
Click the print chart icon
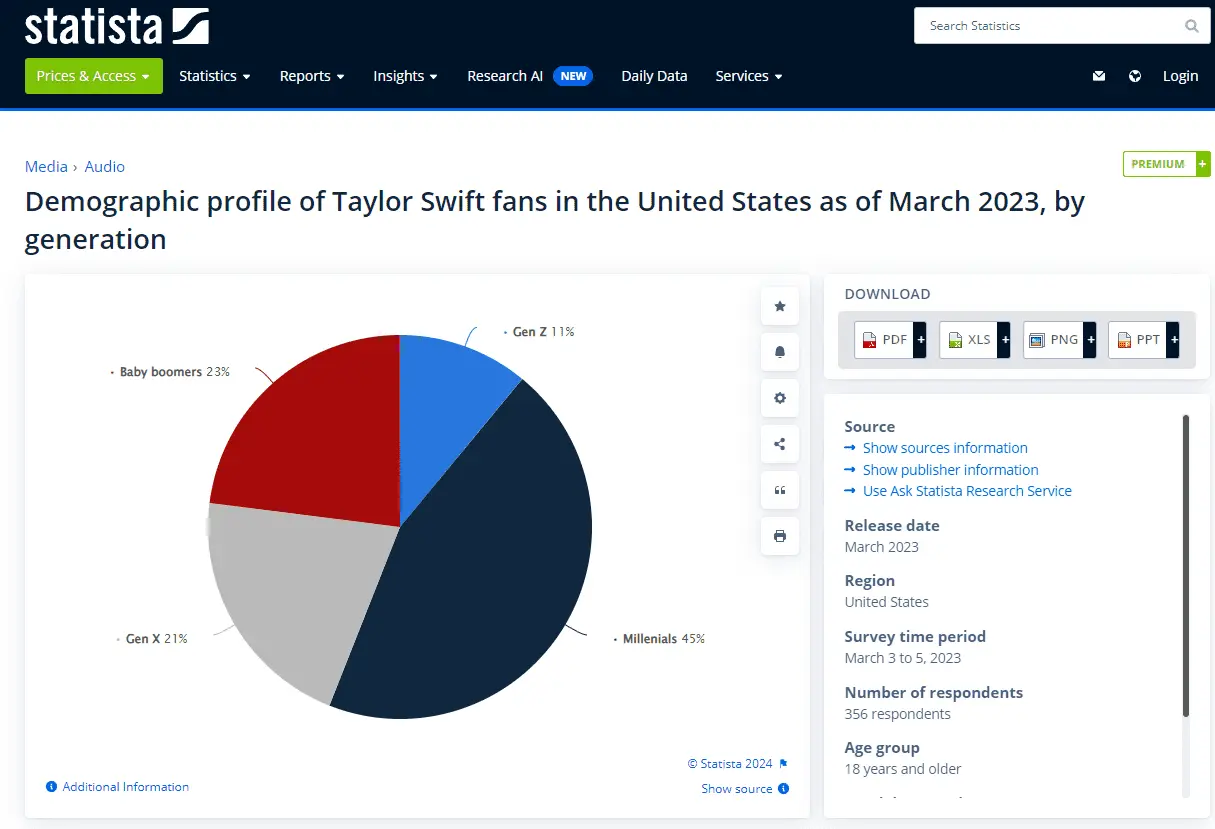click(780, 536)
